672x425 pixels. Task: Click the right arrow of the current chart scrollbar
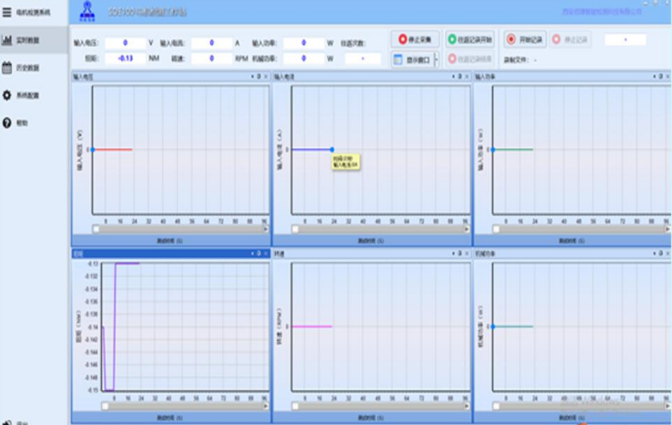(x=467, y=229)
